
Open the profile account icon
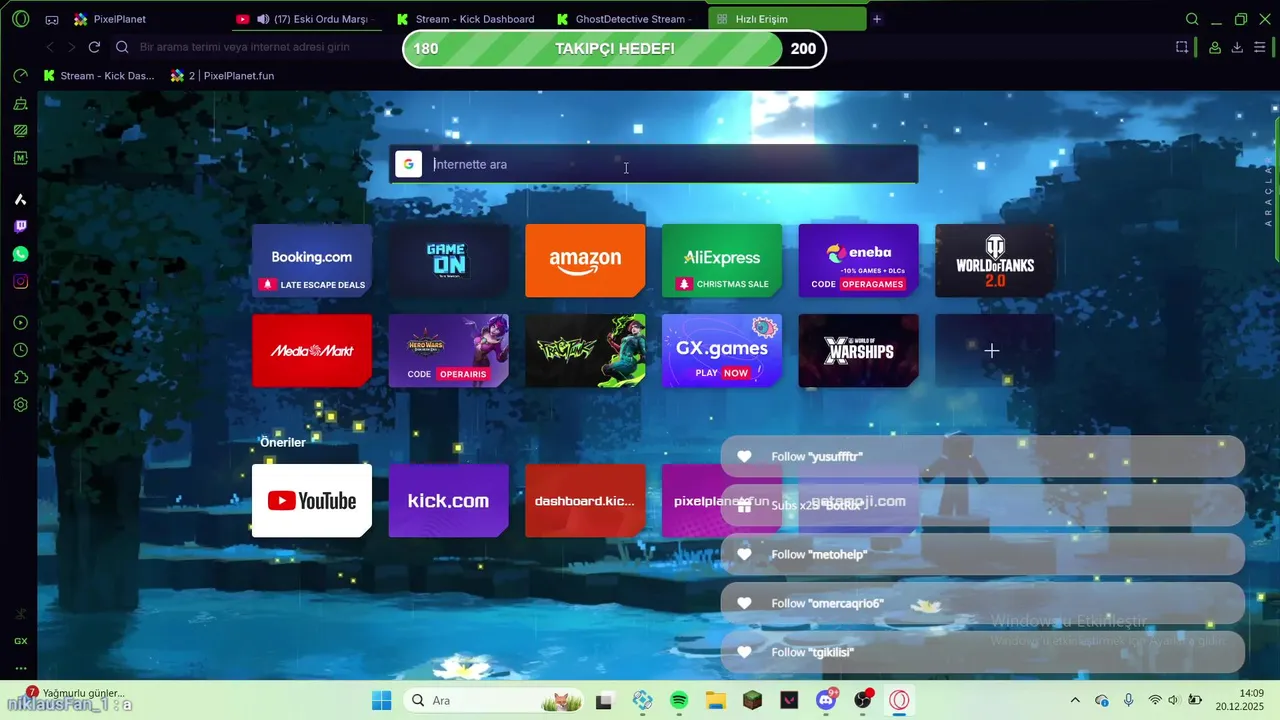click(x=1215, y=47)
